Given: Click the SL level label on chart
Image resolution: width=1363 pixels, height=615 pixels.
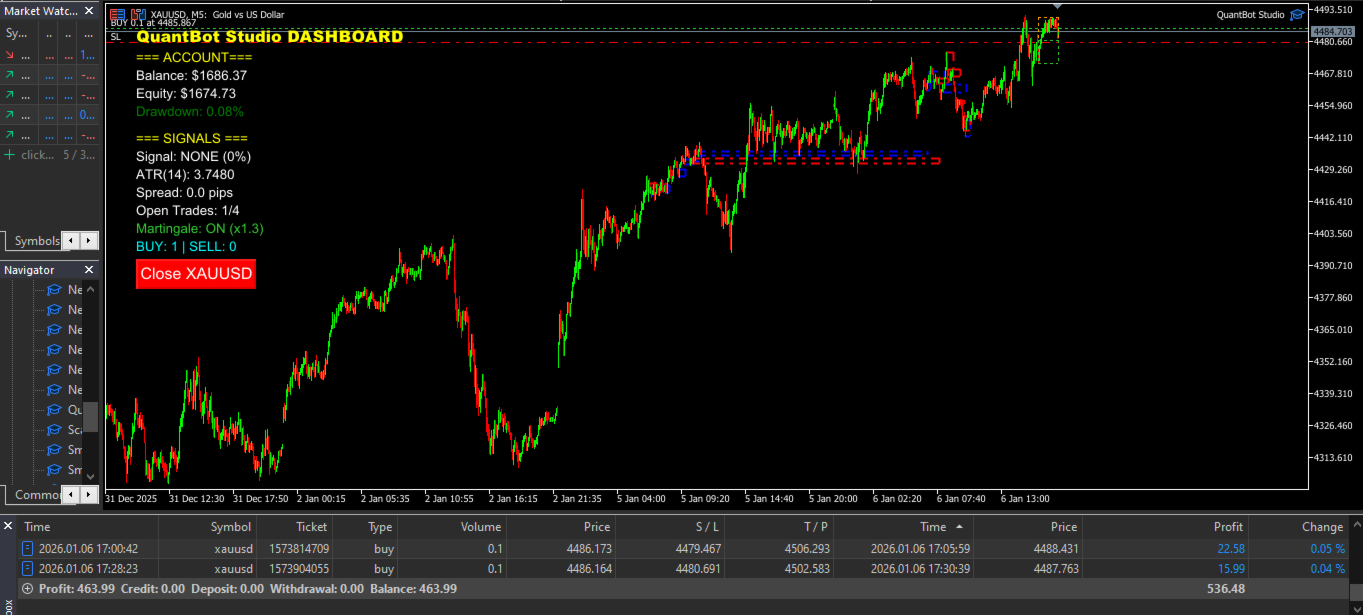Looking at the screenshot, I should pos(115,36).
